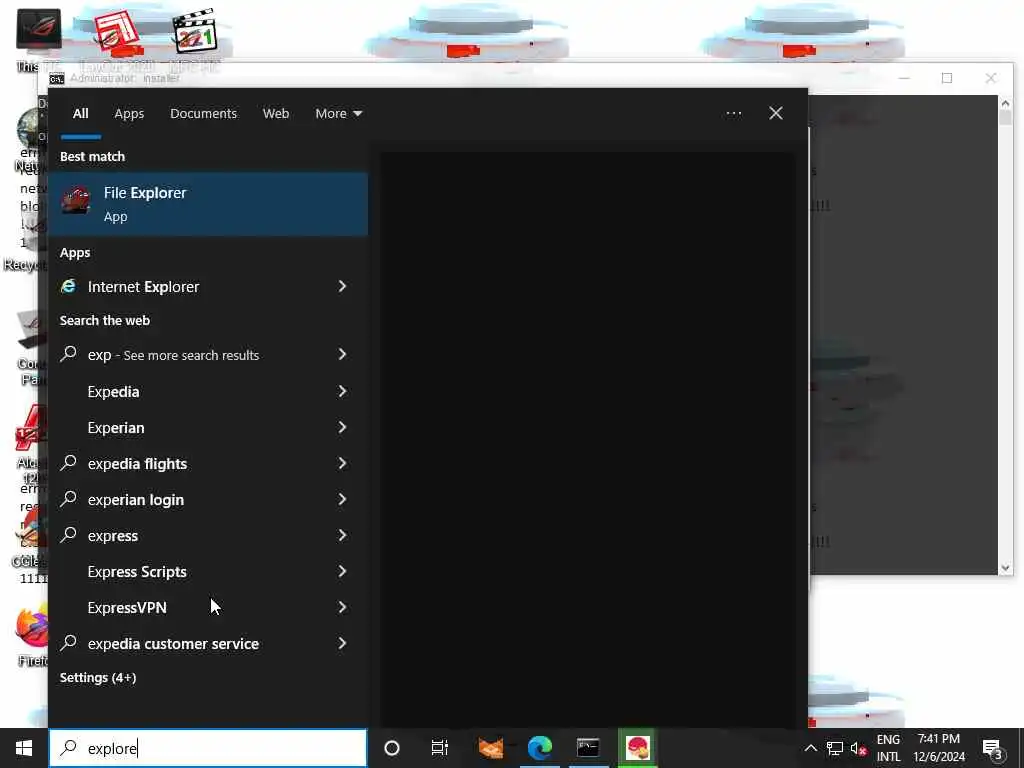
Task: Select 'Express Scripts' web suggestion
Action: coord(137,572)
